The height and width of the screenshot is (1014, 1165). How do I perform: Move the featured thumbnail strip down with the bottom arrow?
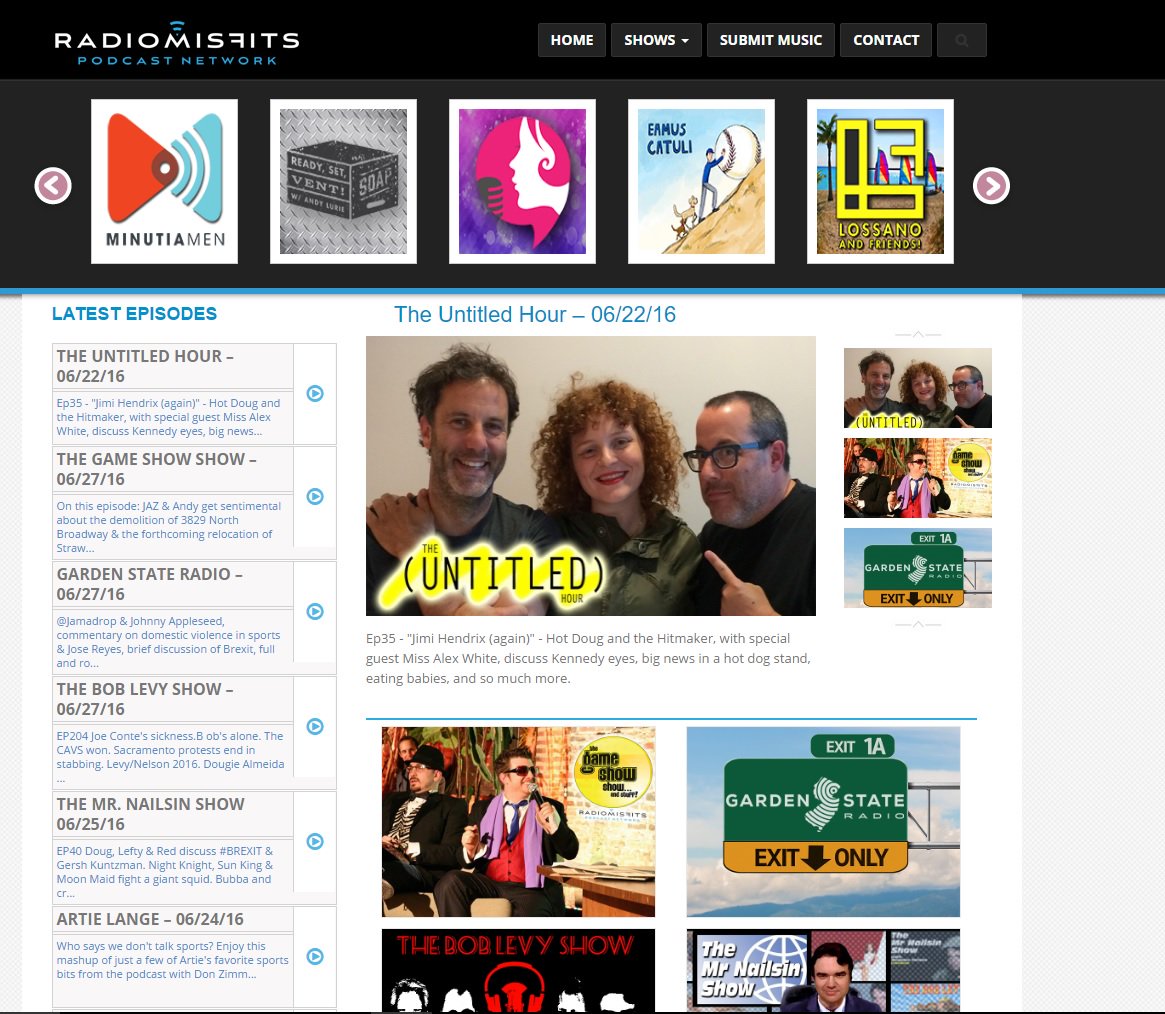point(918,624)
